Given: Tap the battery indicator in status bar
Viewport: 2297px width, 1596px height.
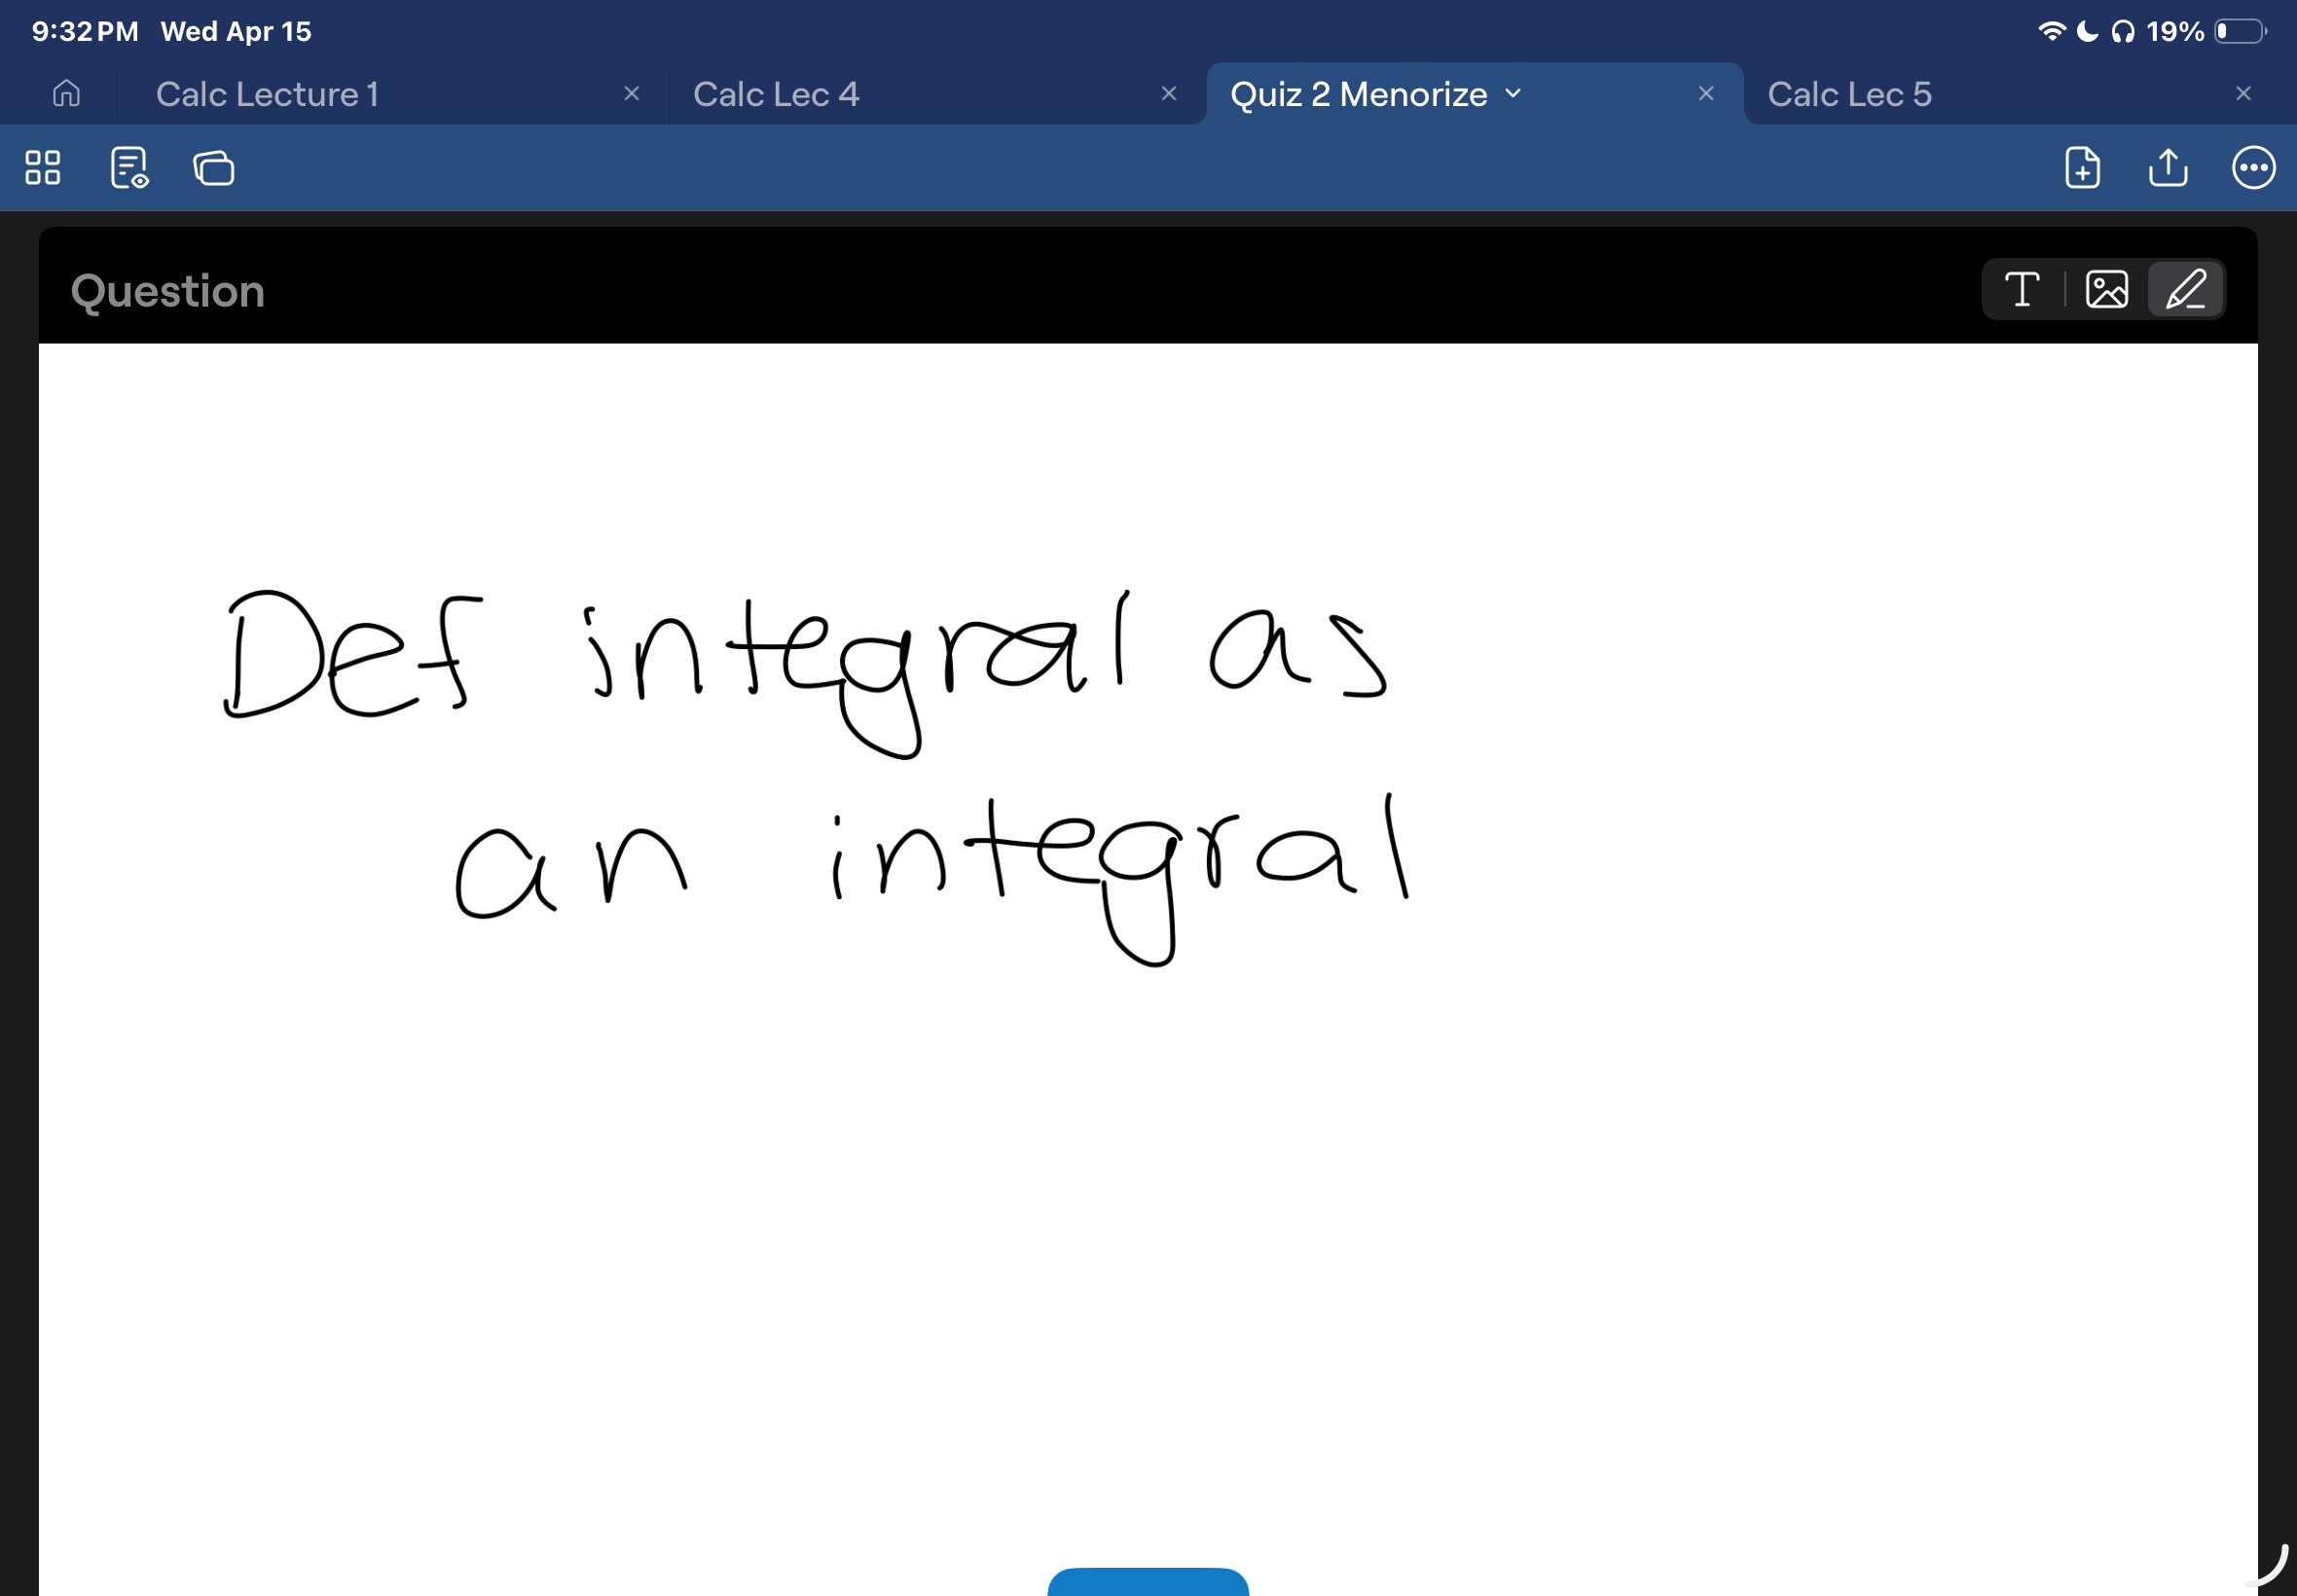Looking at the screenshot, I should click(x=2241, y=32).
